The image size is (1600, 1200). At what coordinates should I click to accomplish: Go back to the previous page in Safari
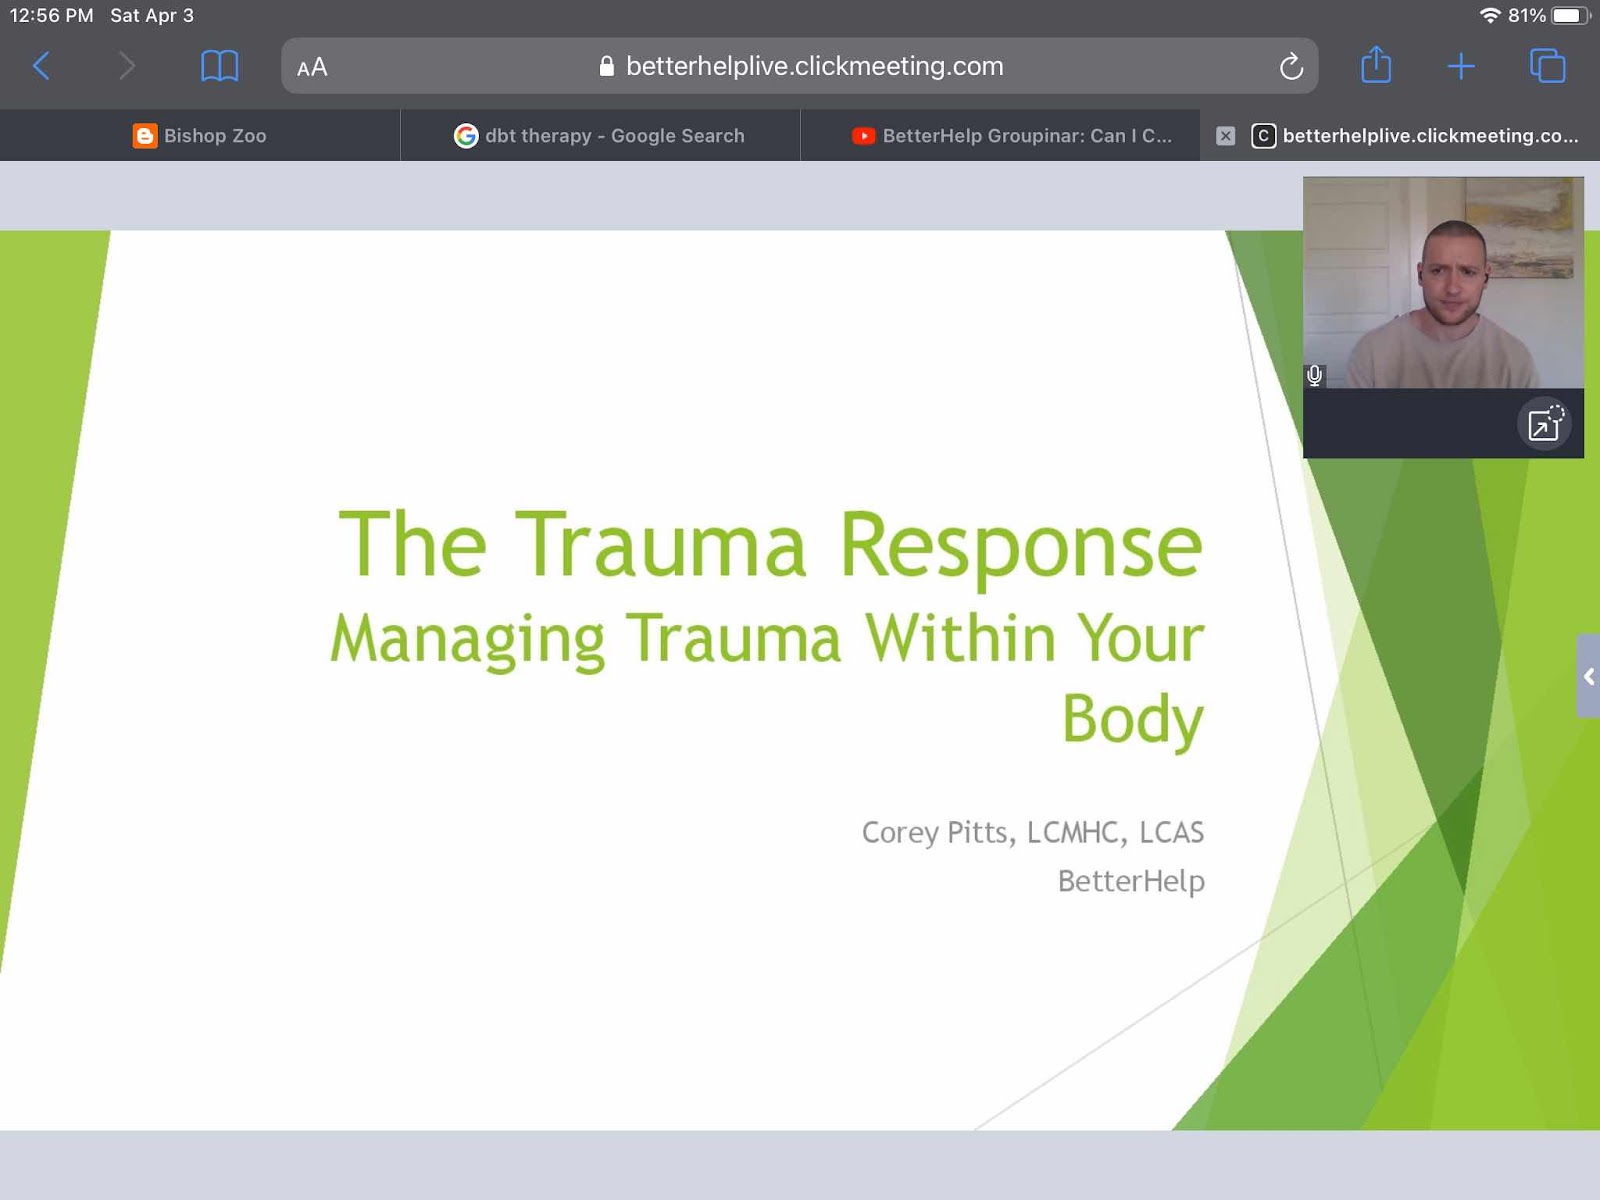42,66
